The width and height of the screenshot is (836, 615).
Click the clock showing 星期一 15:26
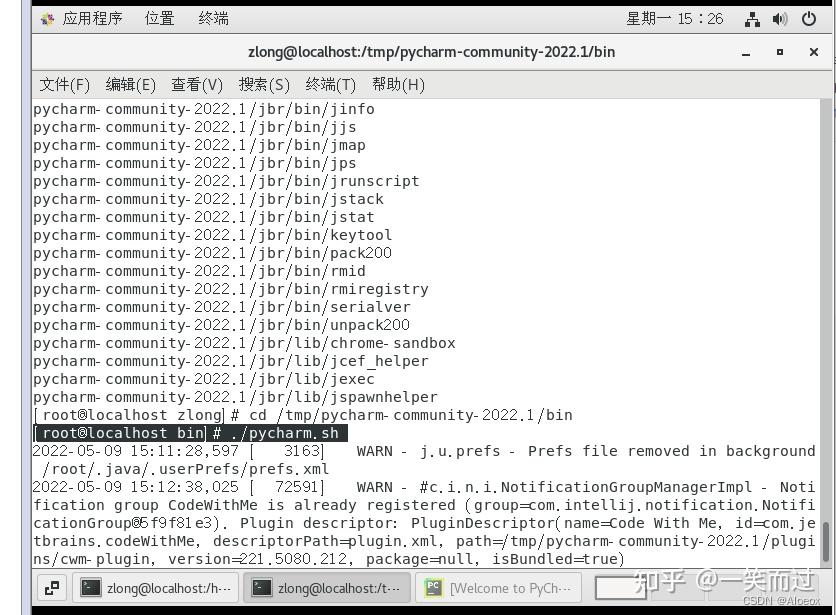coord(673,17)
